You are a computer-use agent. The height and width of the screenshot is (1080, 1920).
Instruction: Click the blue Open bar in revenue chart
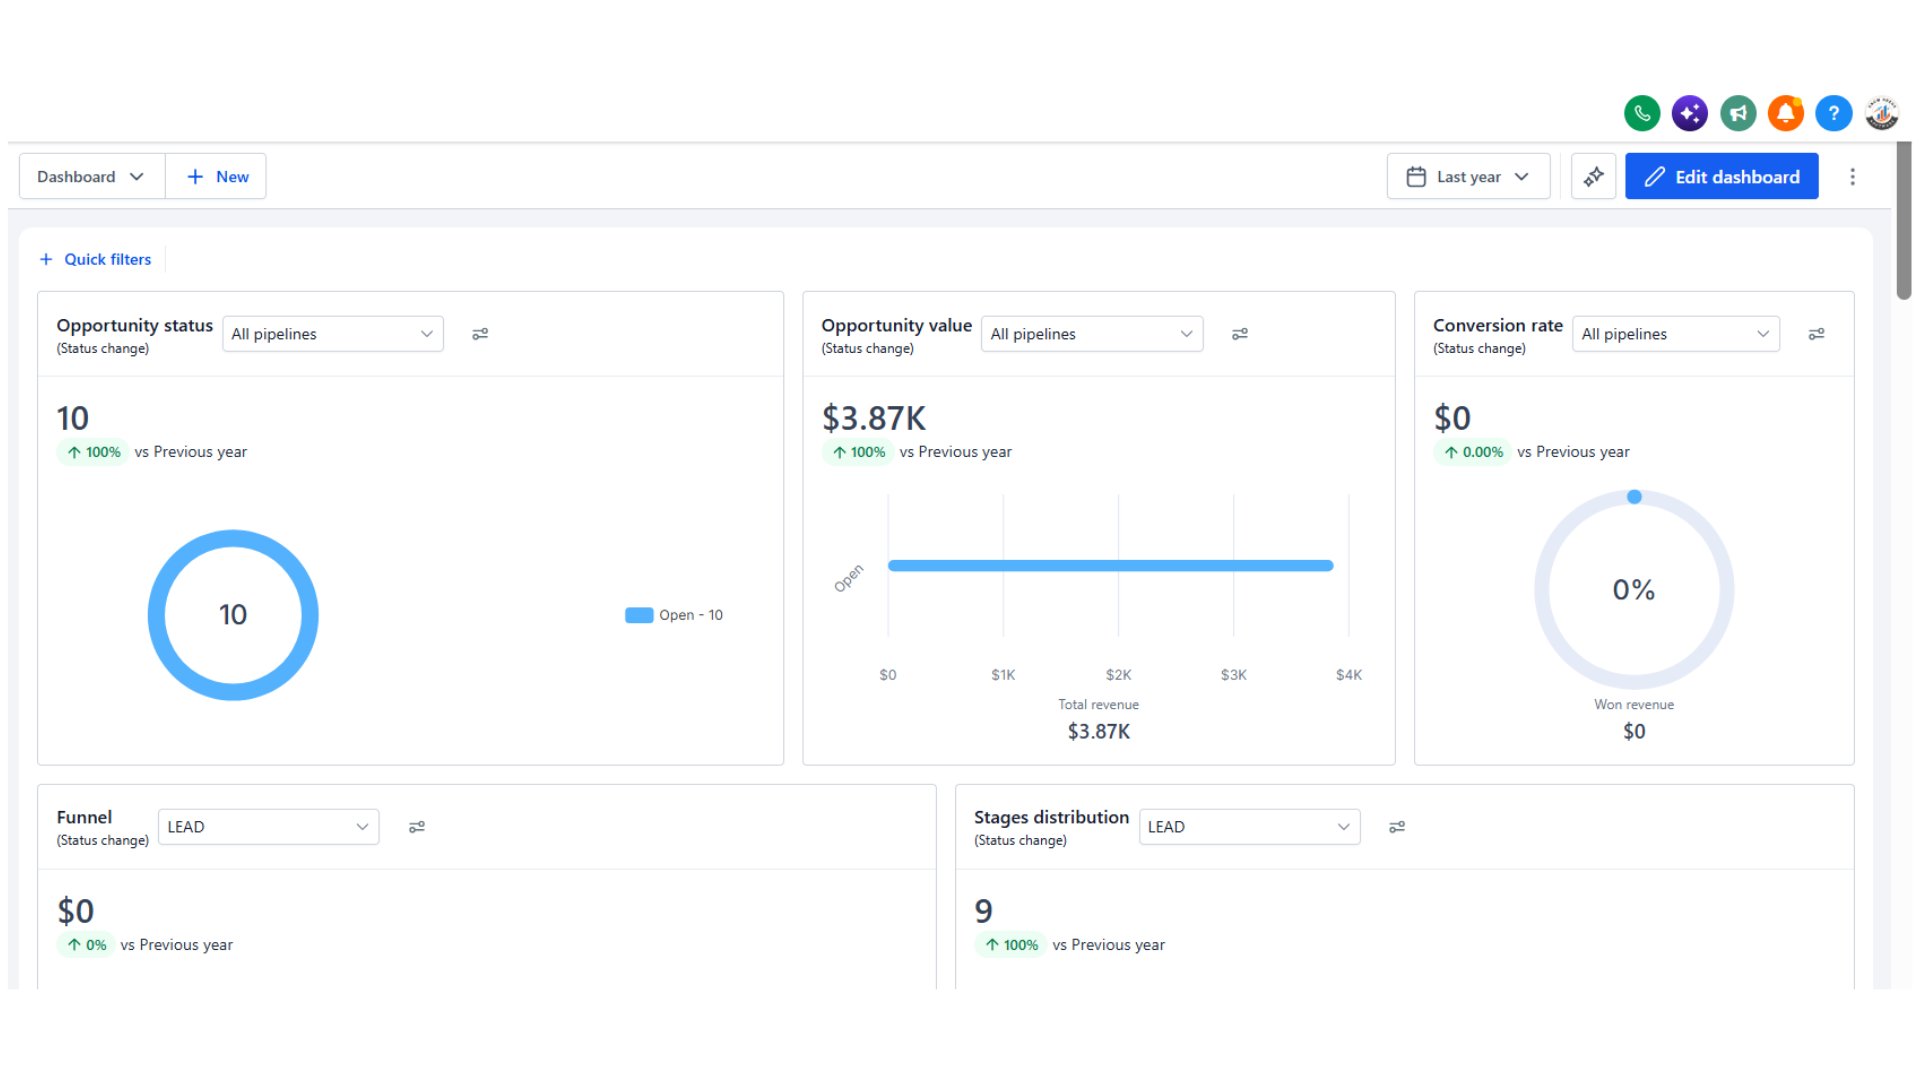point(1110,566)
